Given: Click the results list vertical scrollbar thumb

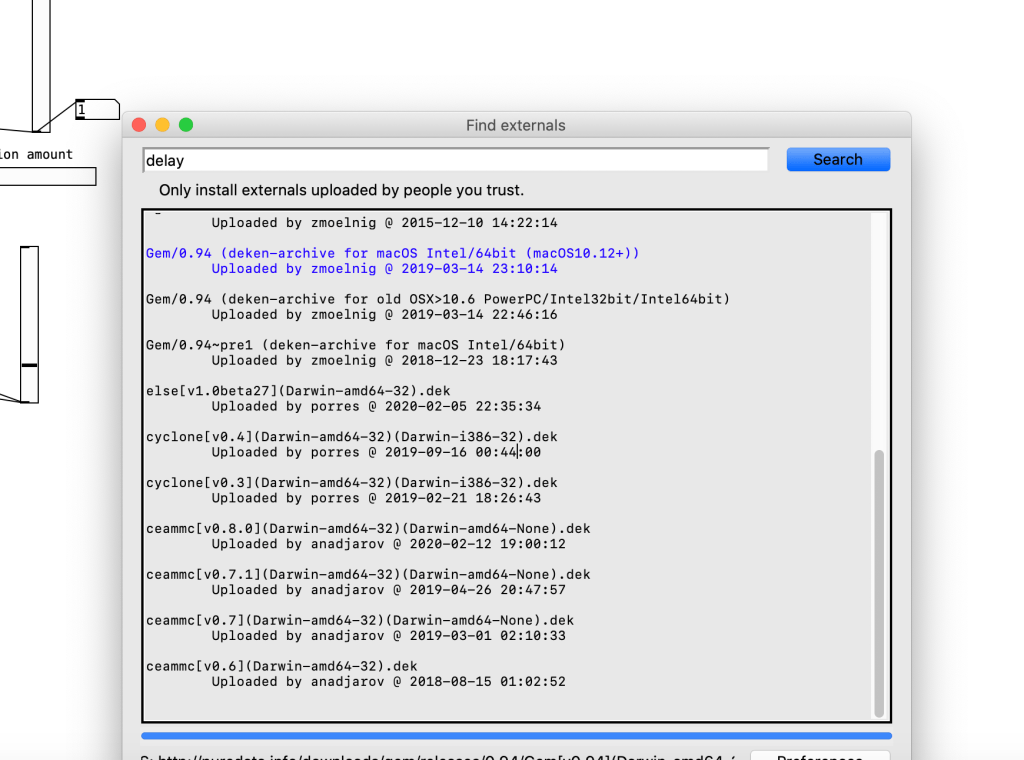Looking at the screenshot, I should [x=879, y=582].
